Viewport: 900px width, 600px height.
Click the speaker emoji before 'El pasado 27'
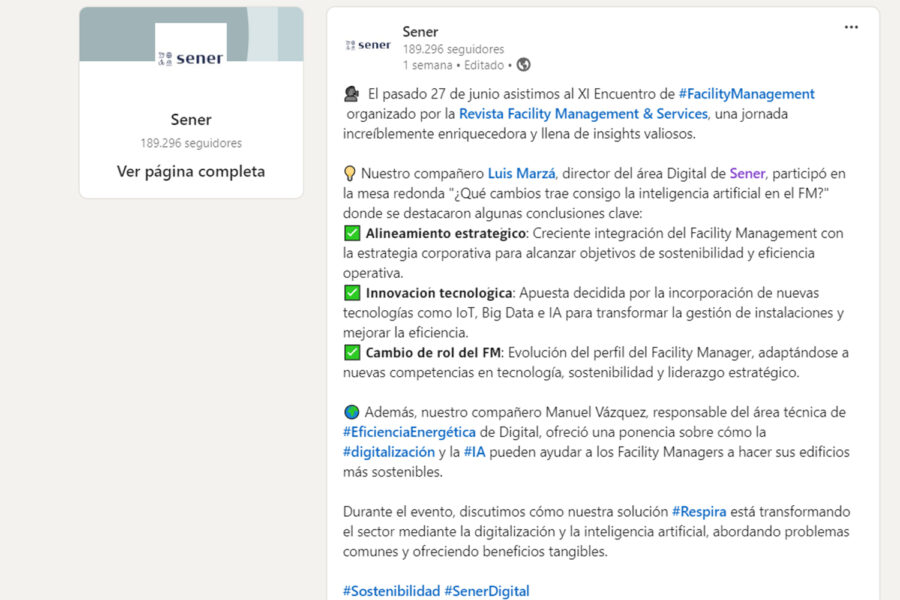click(x=351, y=94)
